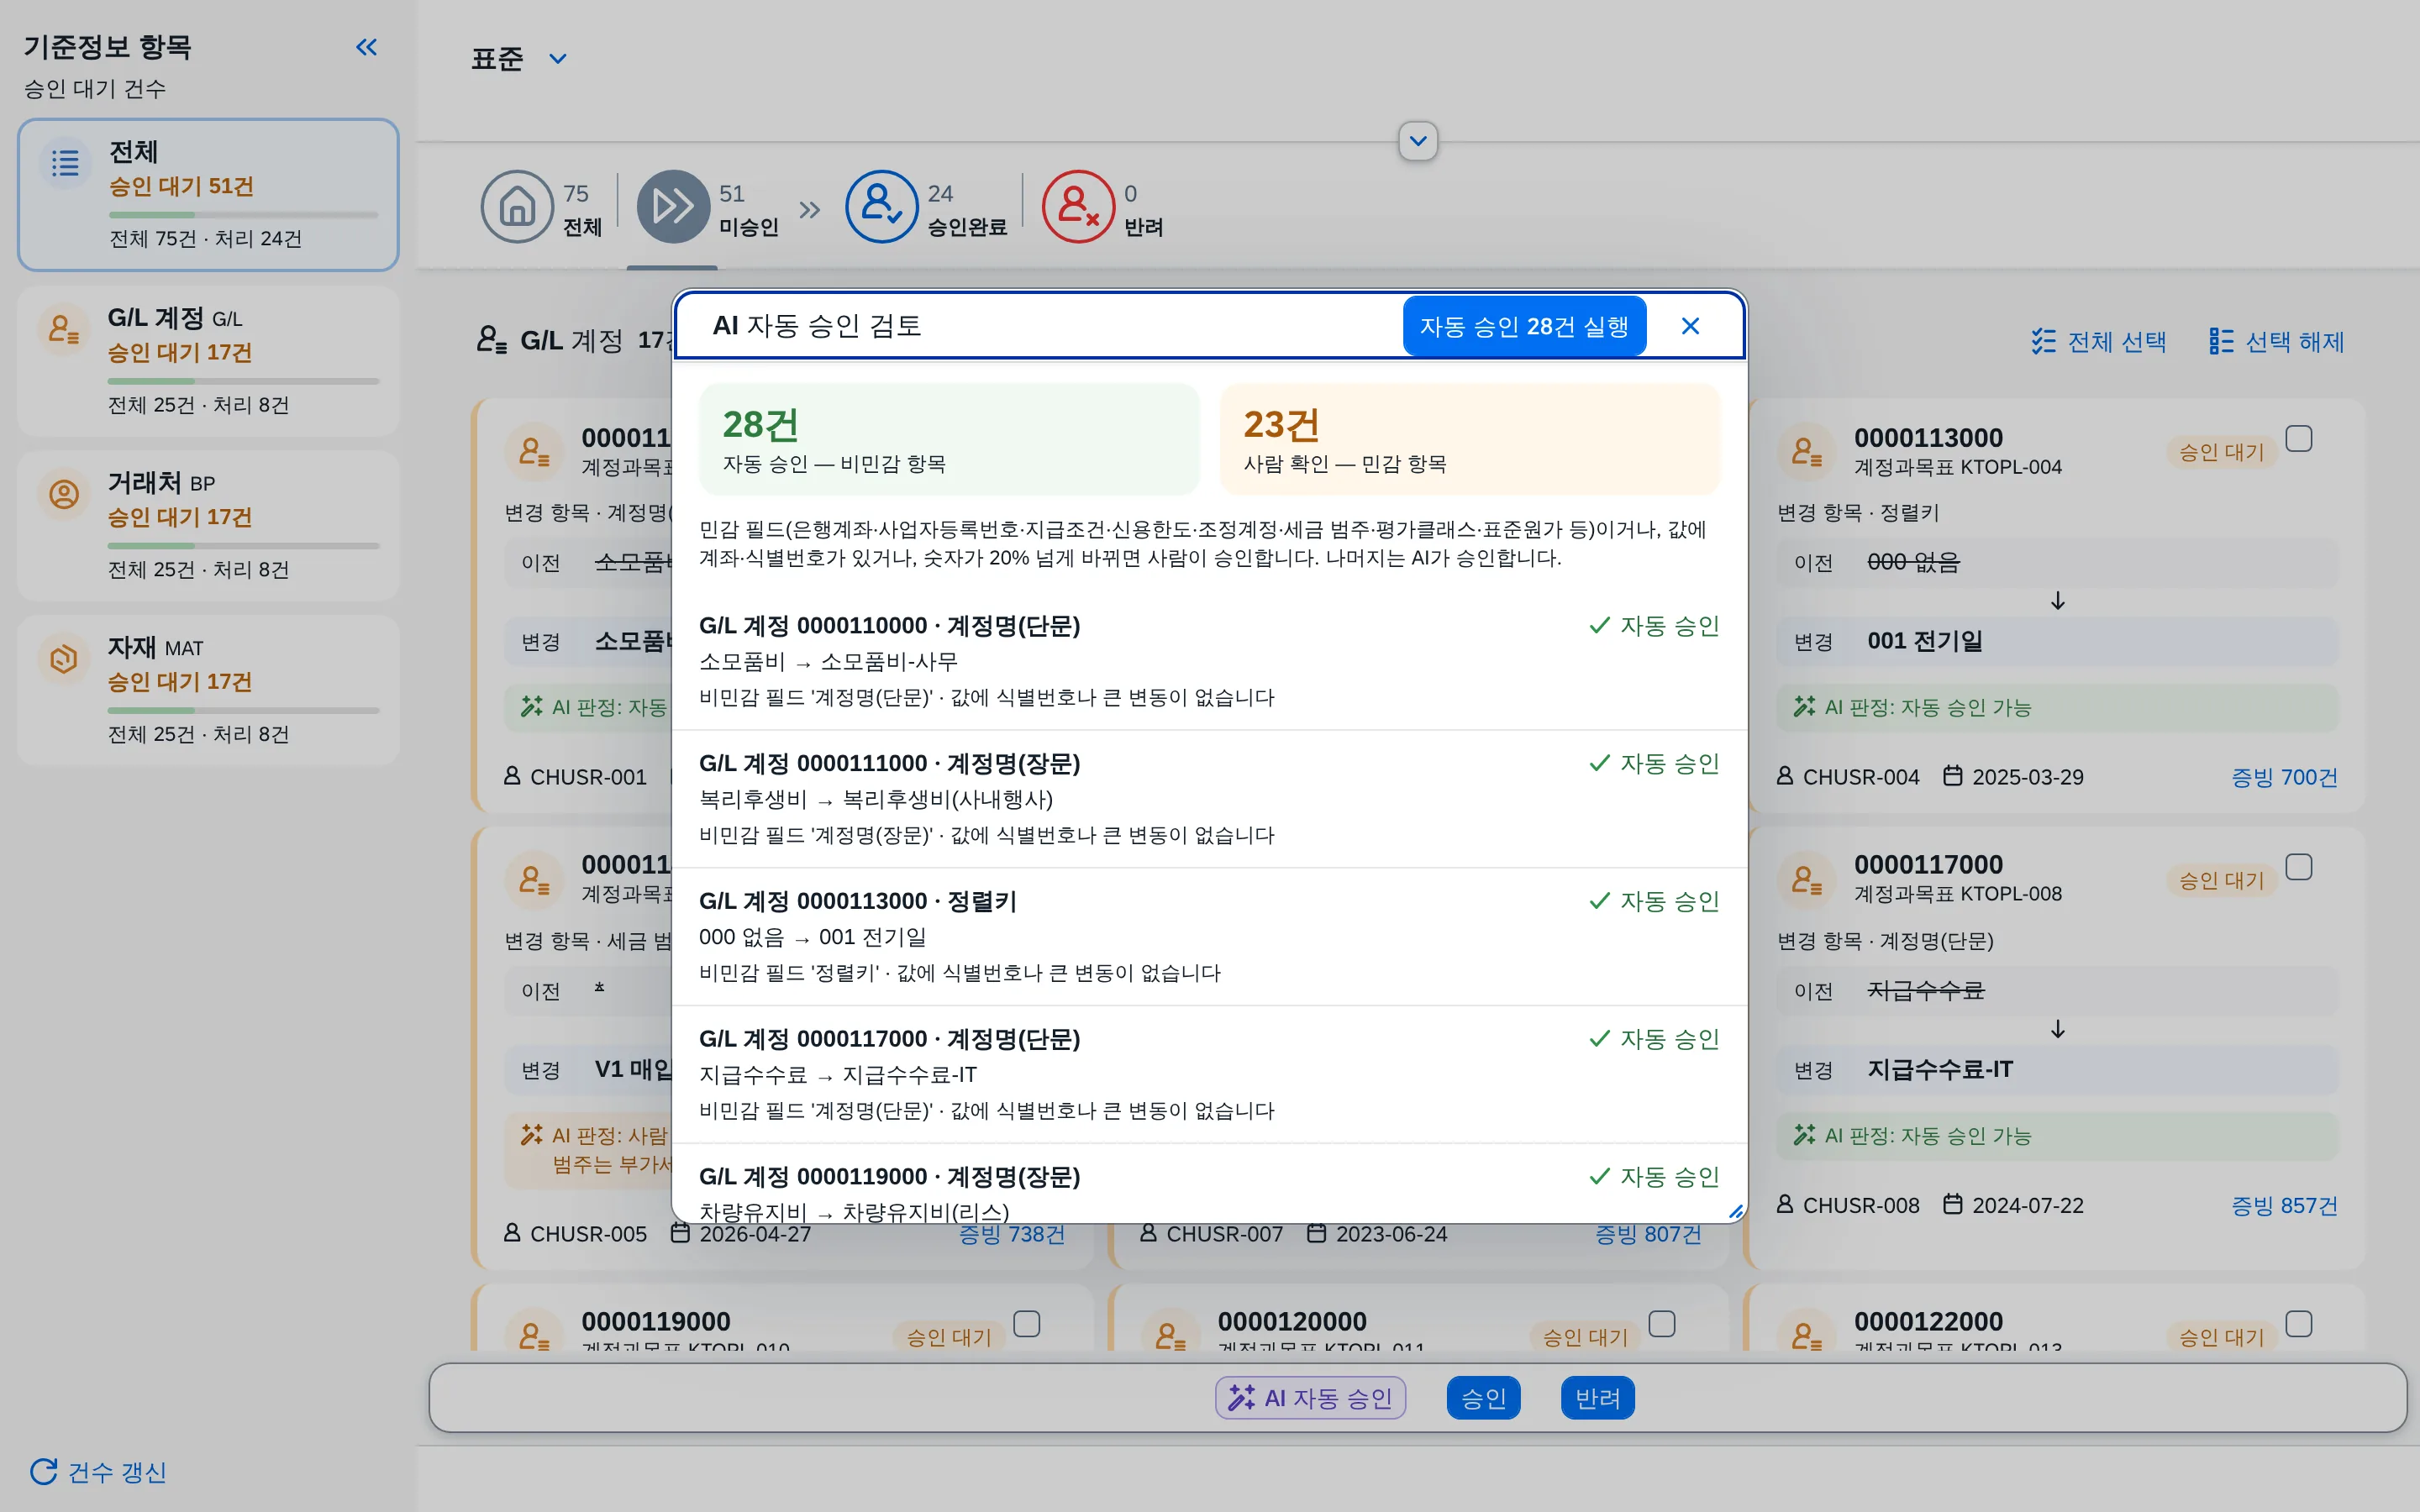Tick the checkbox on card 0000117000
Viewport: 2420px width, 1512px height.
2298,867
